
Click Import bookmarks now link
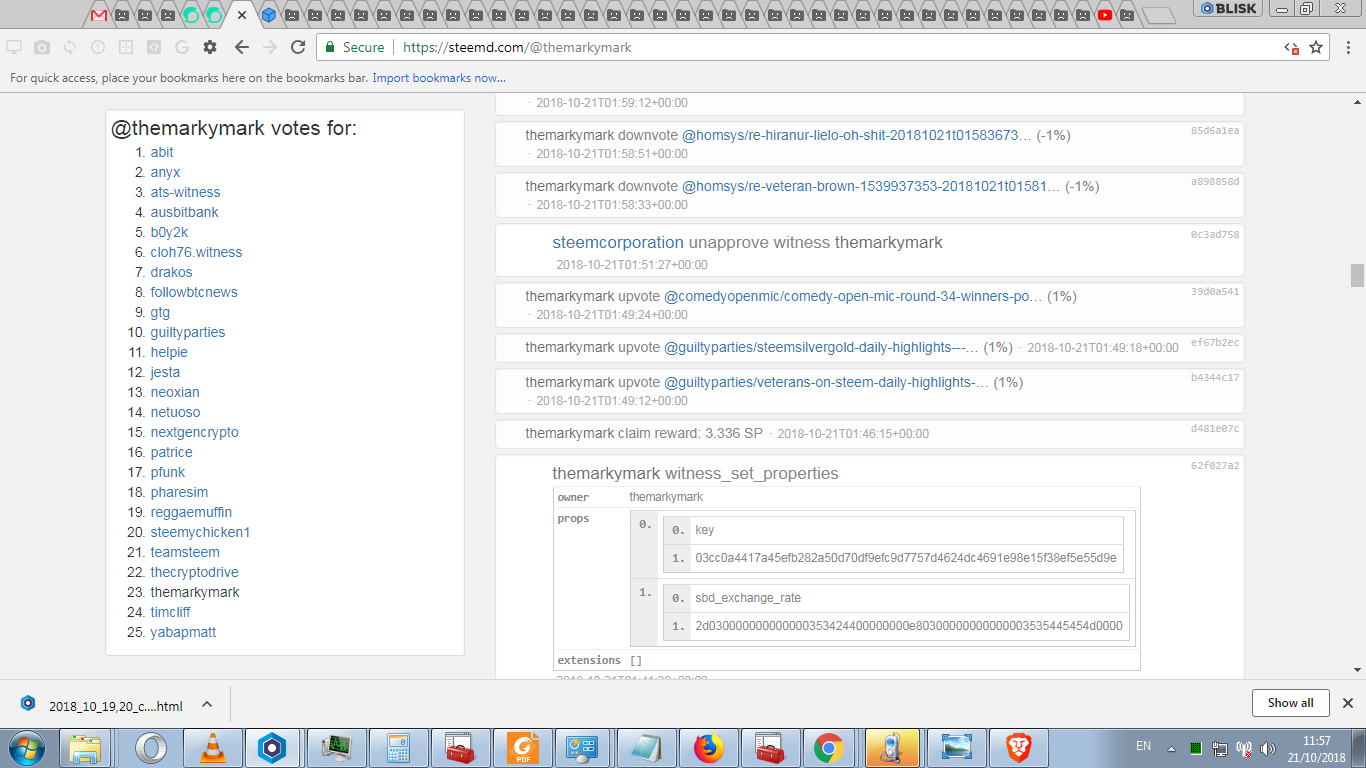(439, 78)
